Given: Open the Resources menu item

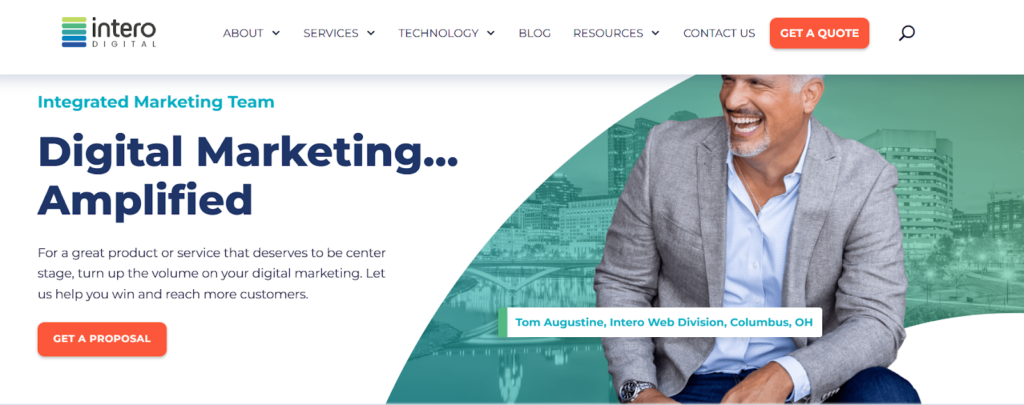Looking at the screenshot, I should click(608, 33).
